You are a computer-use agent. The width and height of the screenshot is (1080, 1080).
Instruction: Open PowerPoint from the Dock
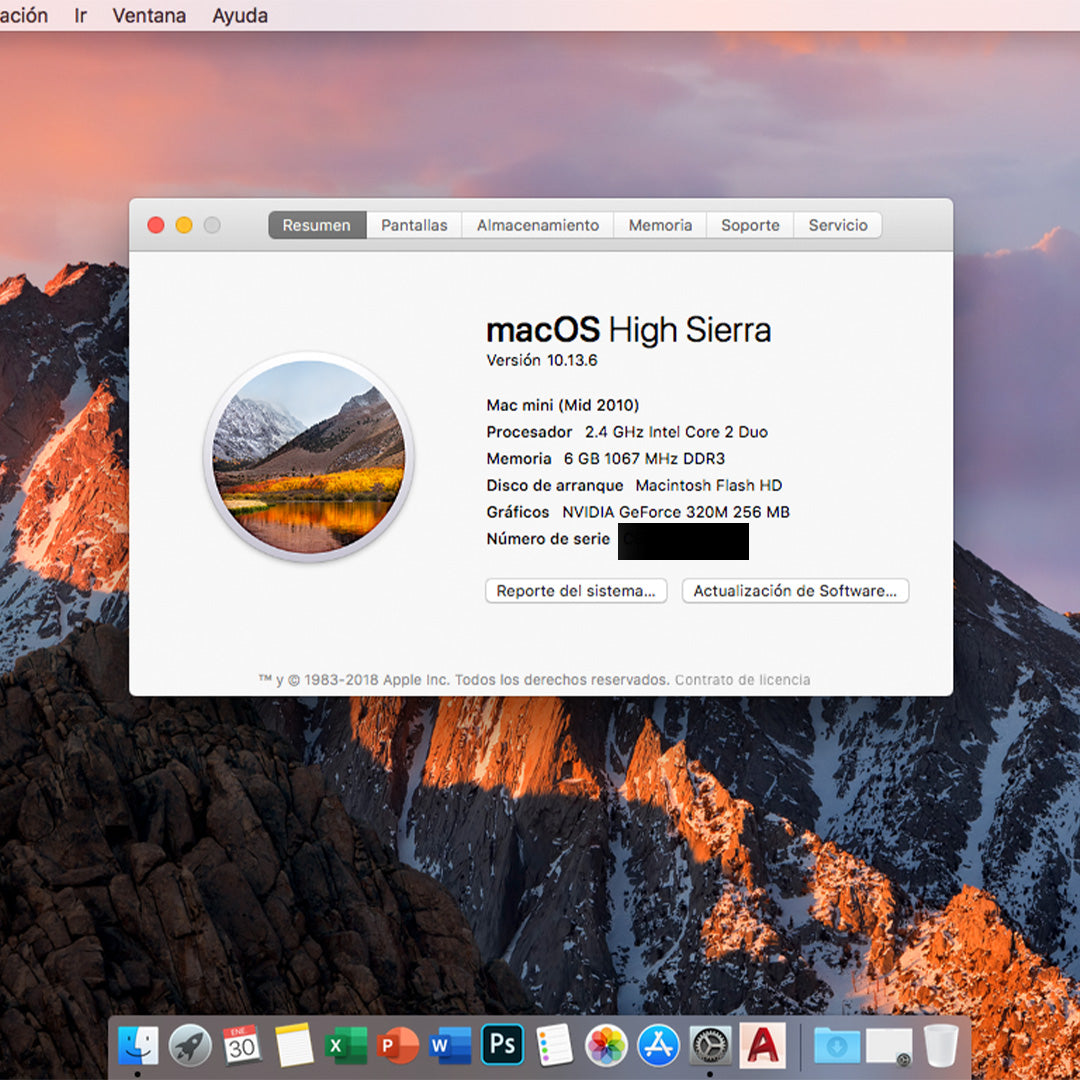(398, 1044)
